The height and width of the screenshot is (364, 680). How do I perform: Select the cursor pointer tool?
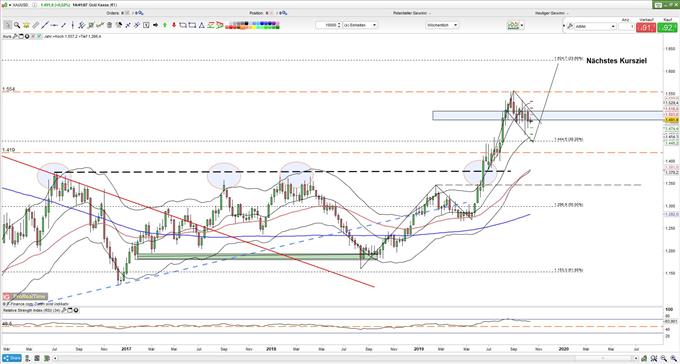point(8,25)
